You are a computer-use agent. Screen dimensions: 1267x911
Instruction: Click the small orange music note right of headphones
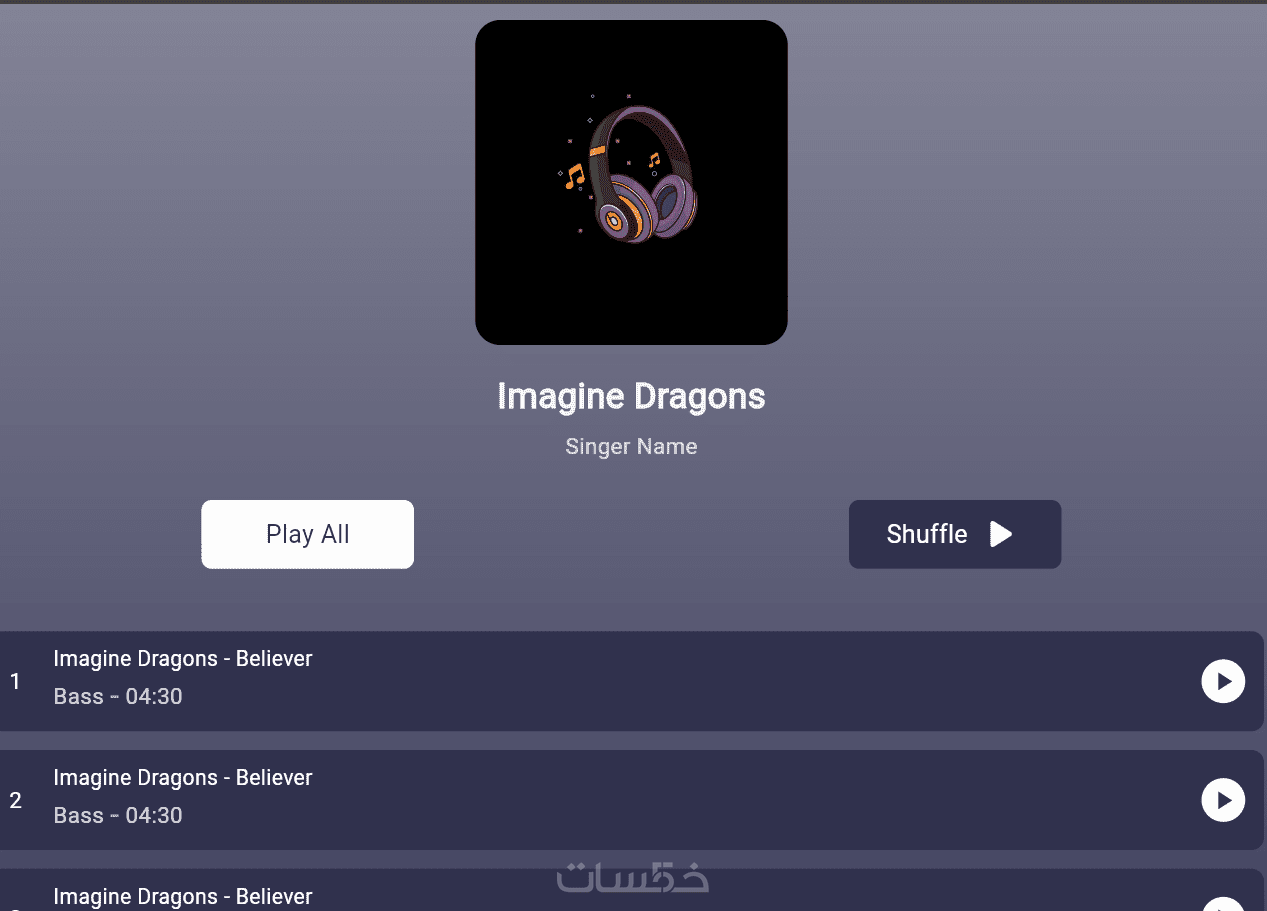654,159
